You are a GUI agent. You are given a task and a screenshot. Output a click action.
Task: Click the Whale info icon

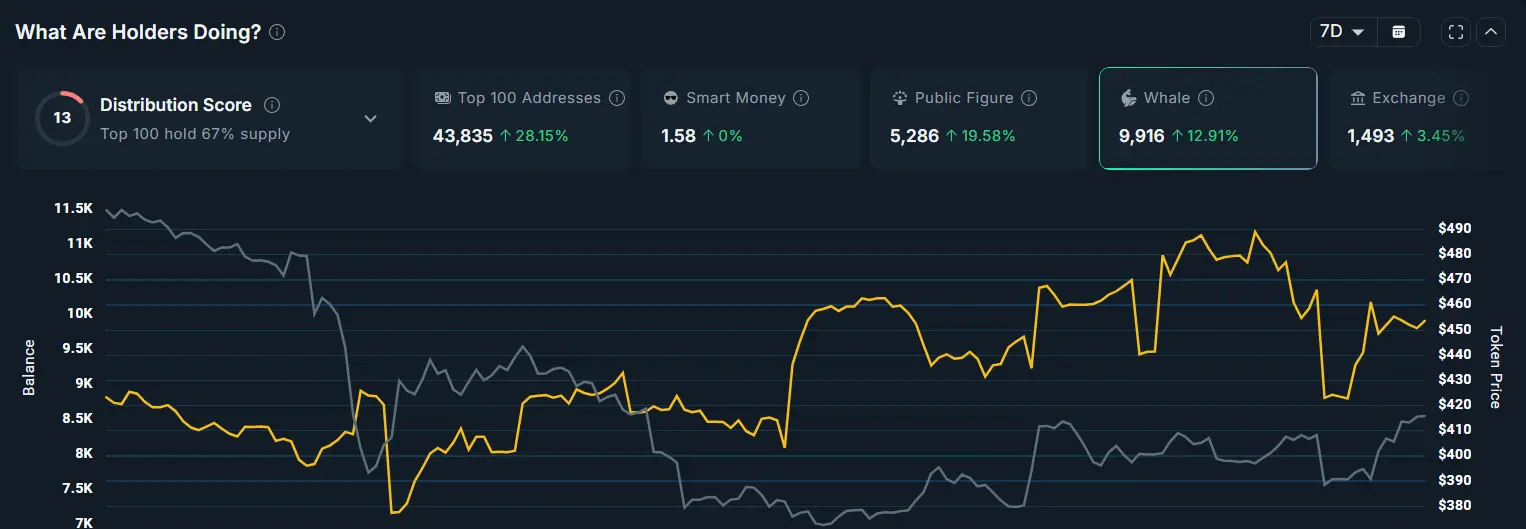pos(1206,98)
